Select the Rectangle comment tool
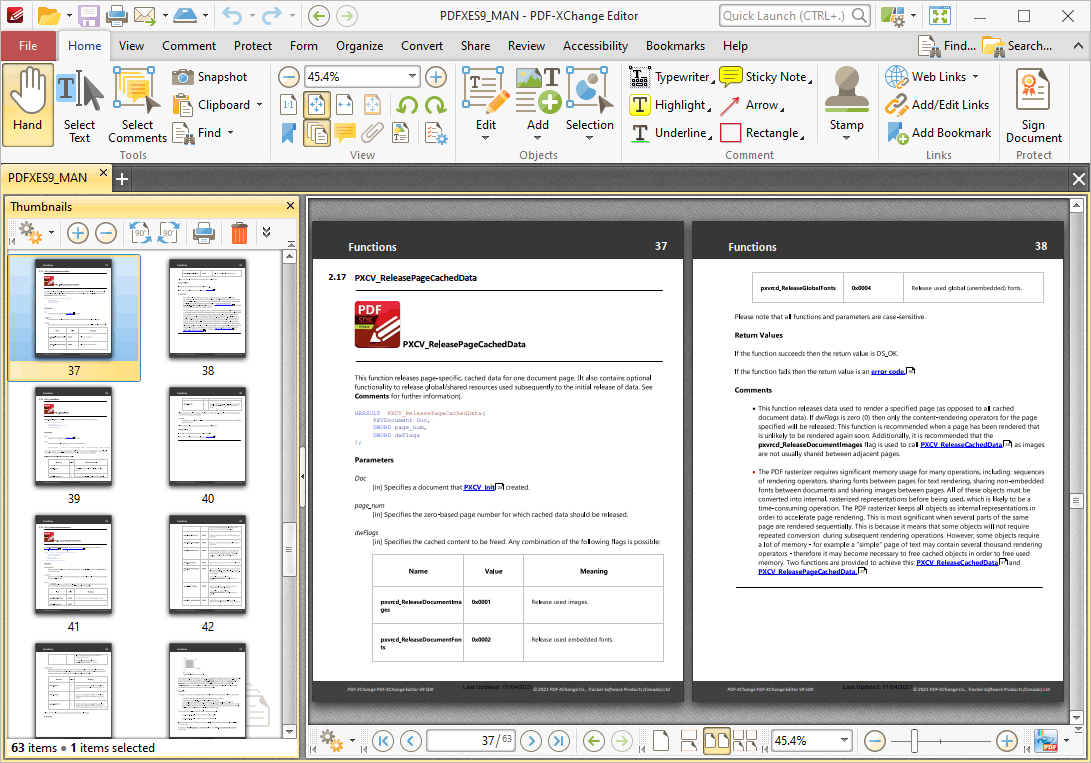This screenshot has width=1091, height=763. pos(763,132)
